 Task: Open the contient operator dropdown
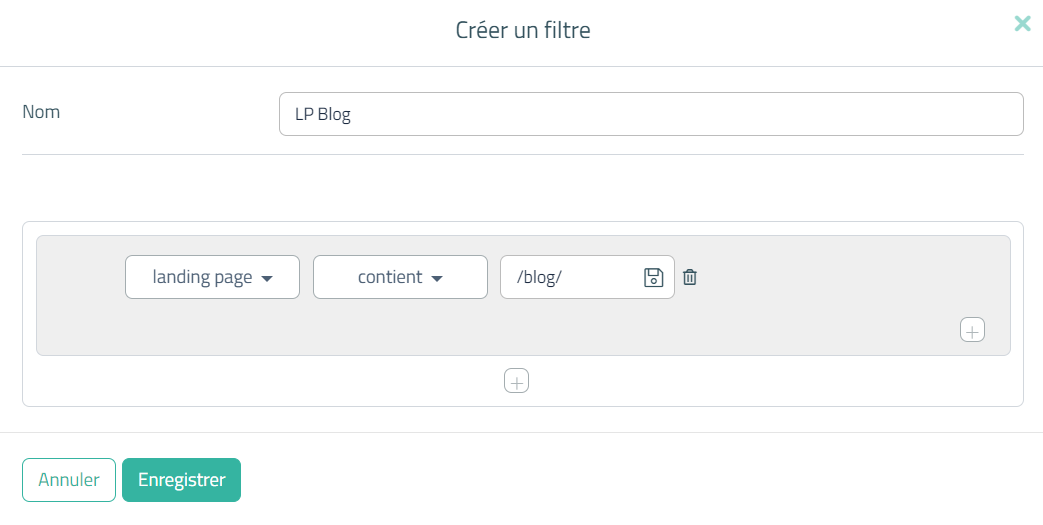[400, 277]
